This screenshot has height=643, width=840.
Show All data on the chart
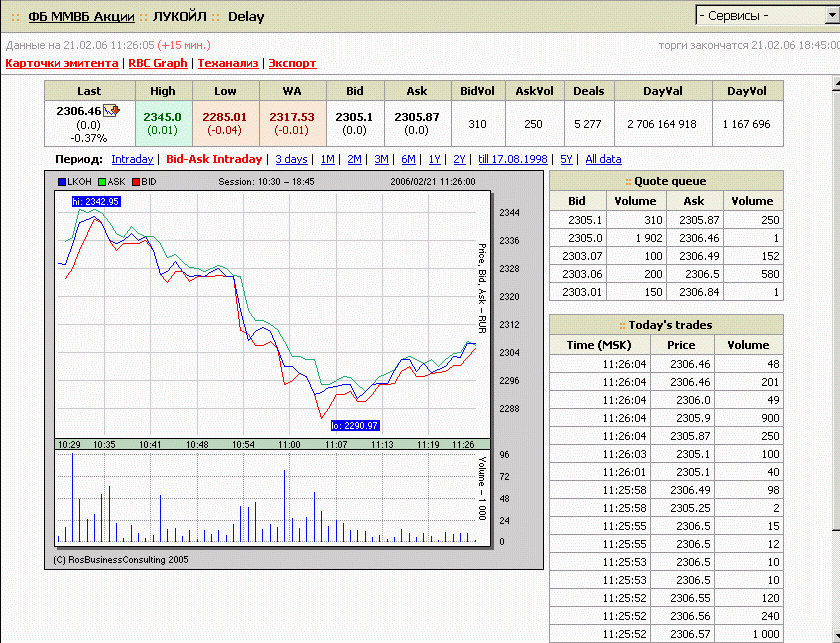(x=603, y=159)
